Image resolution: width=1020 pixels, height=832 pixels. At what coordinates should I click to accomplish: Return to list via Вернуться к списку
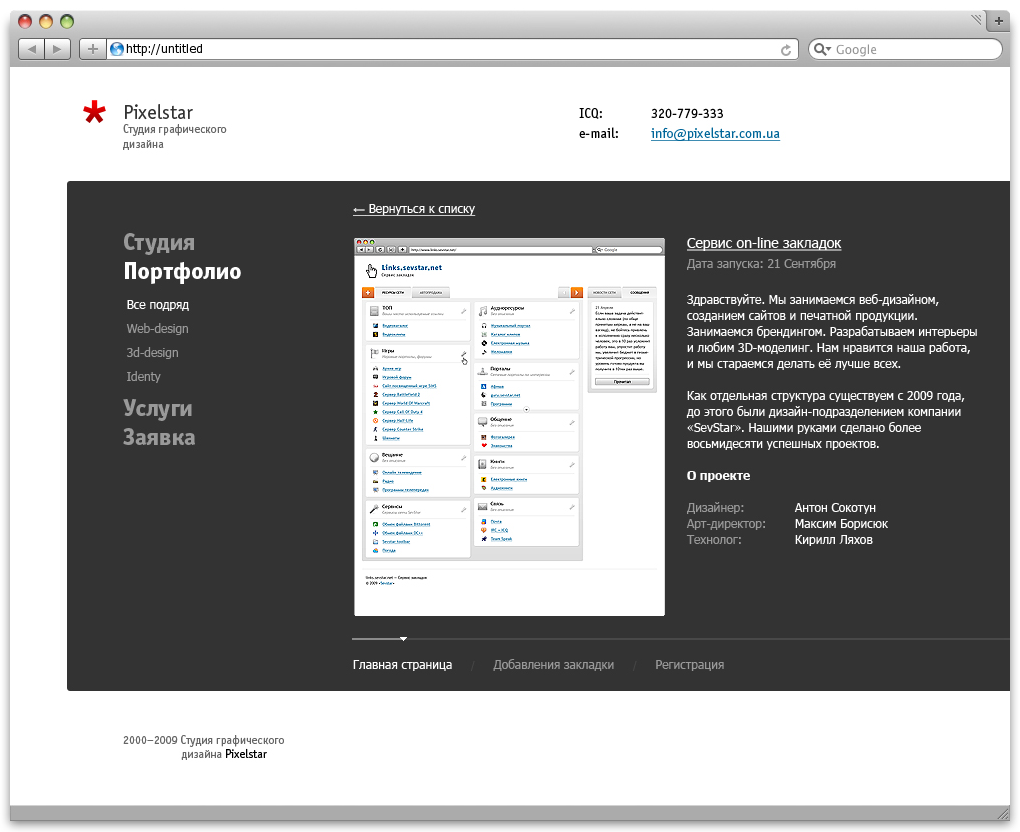(414, 209)
